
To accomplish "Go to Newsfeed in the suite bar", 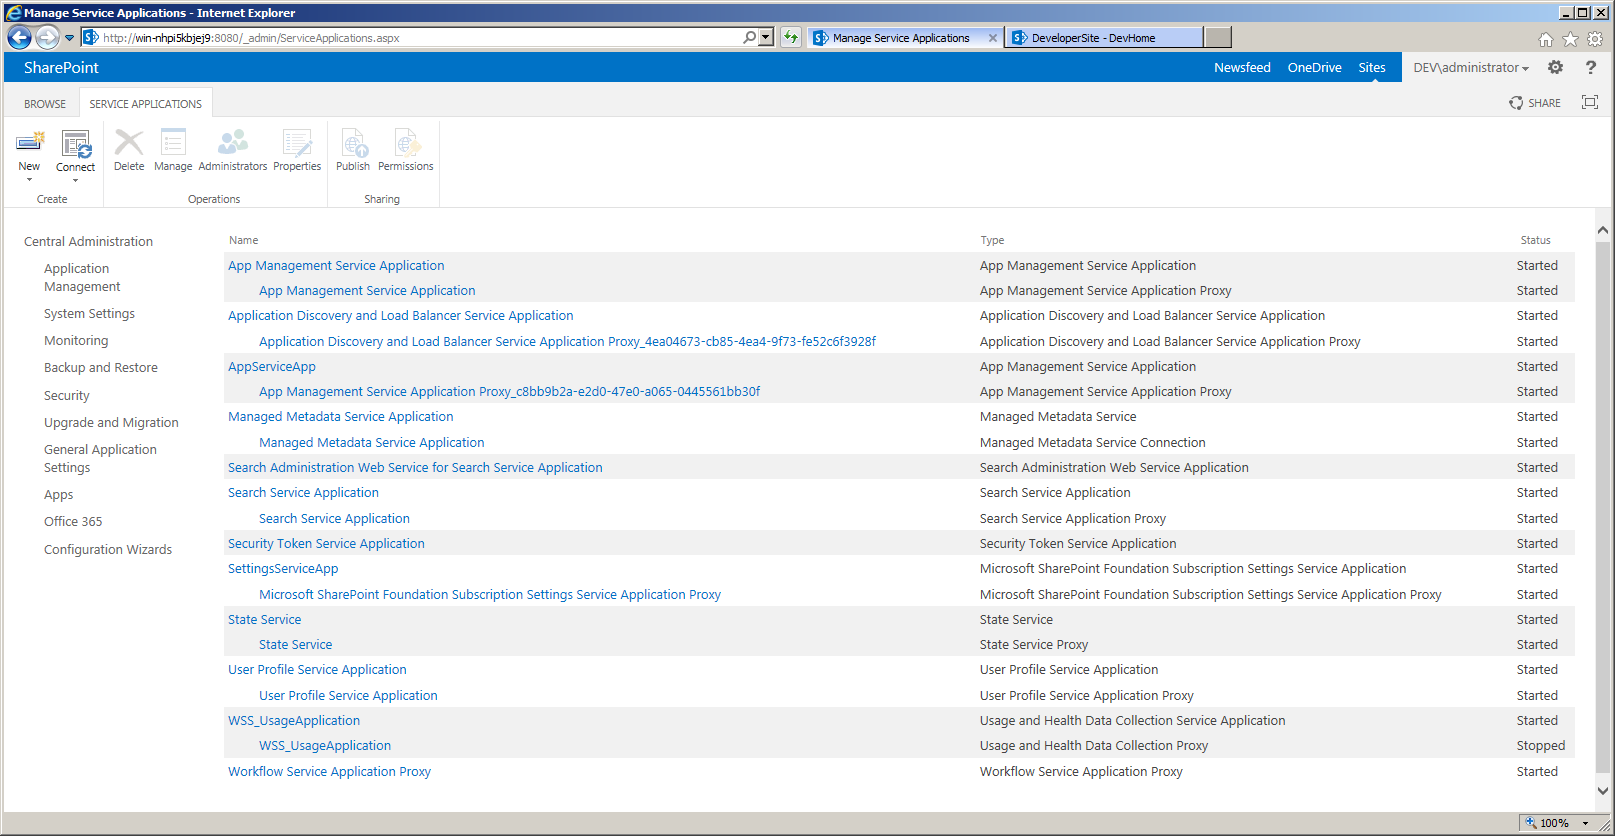I will click(1242, 67).
